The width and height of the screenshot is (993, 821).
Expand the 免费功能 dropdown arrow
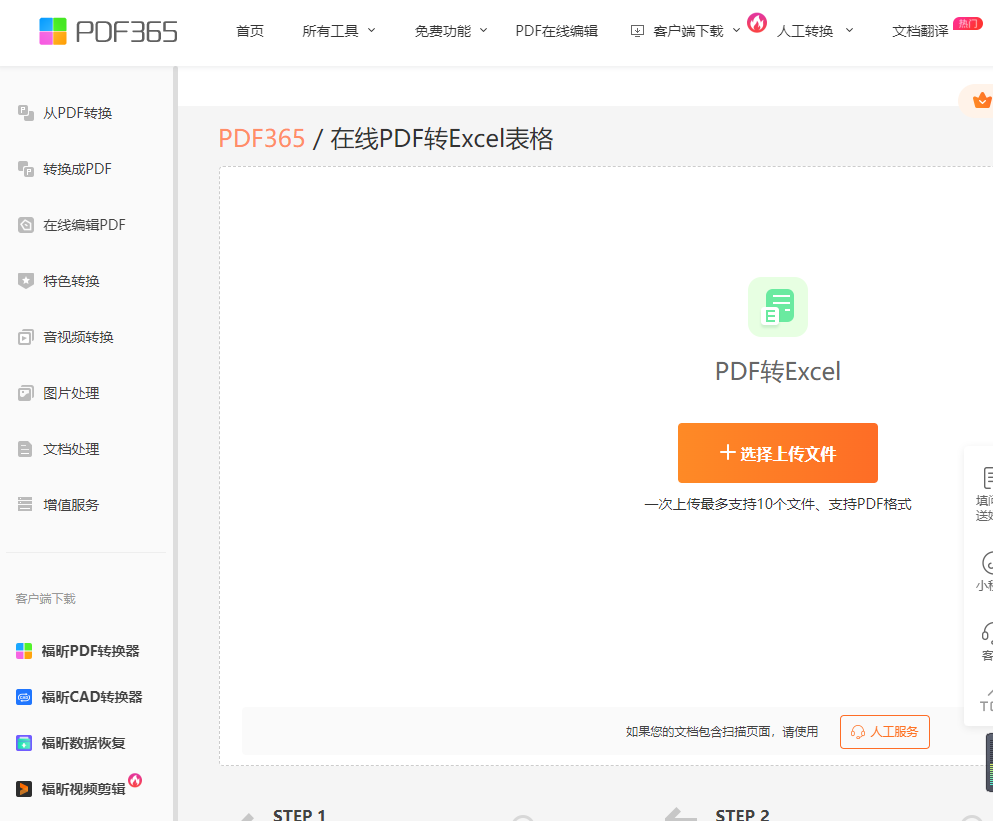click(x=484, y=30)
